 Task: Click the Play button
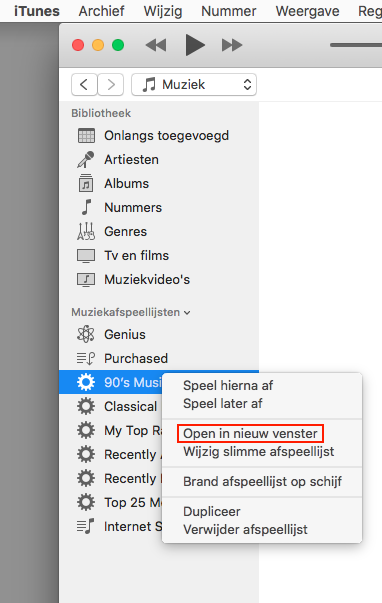pos(195,45)
